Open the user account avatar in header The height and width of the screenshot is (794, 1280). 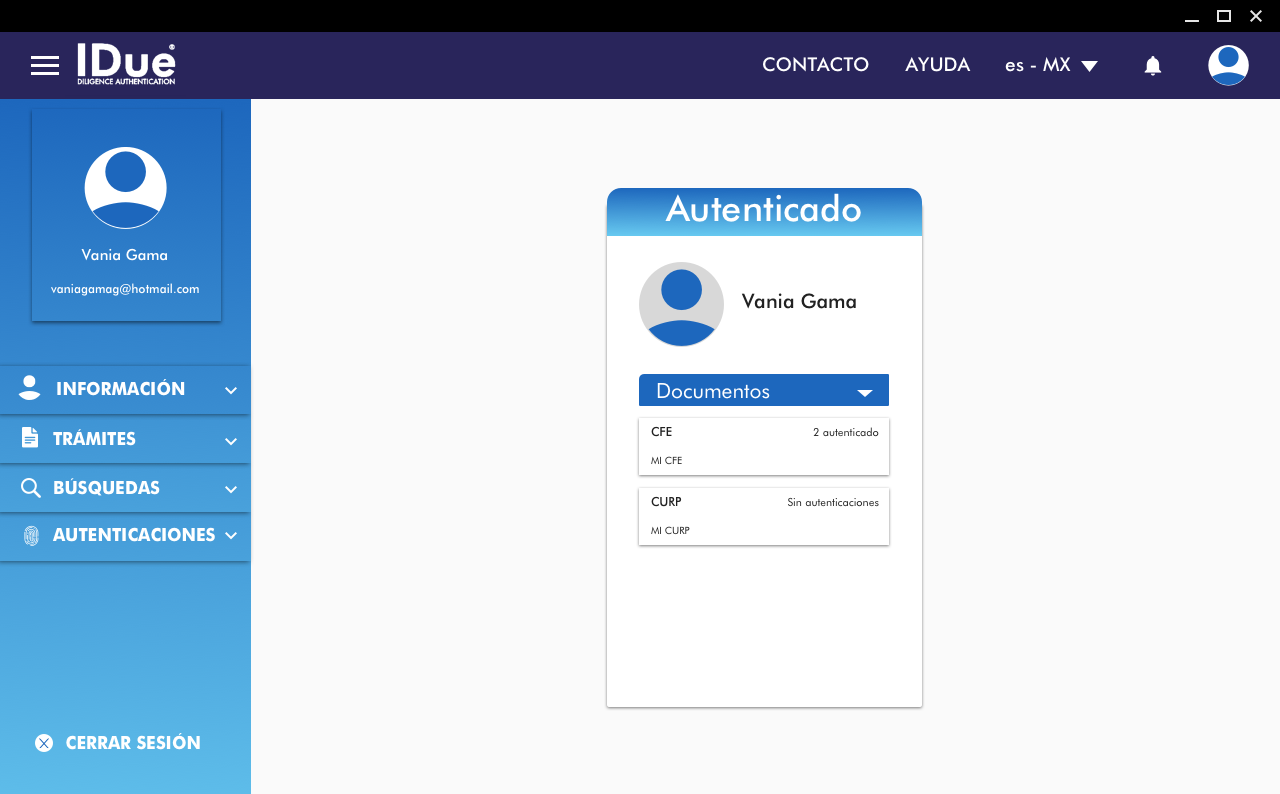click(x=1228, y=66)
